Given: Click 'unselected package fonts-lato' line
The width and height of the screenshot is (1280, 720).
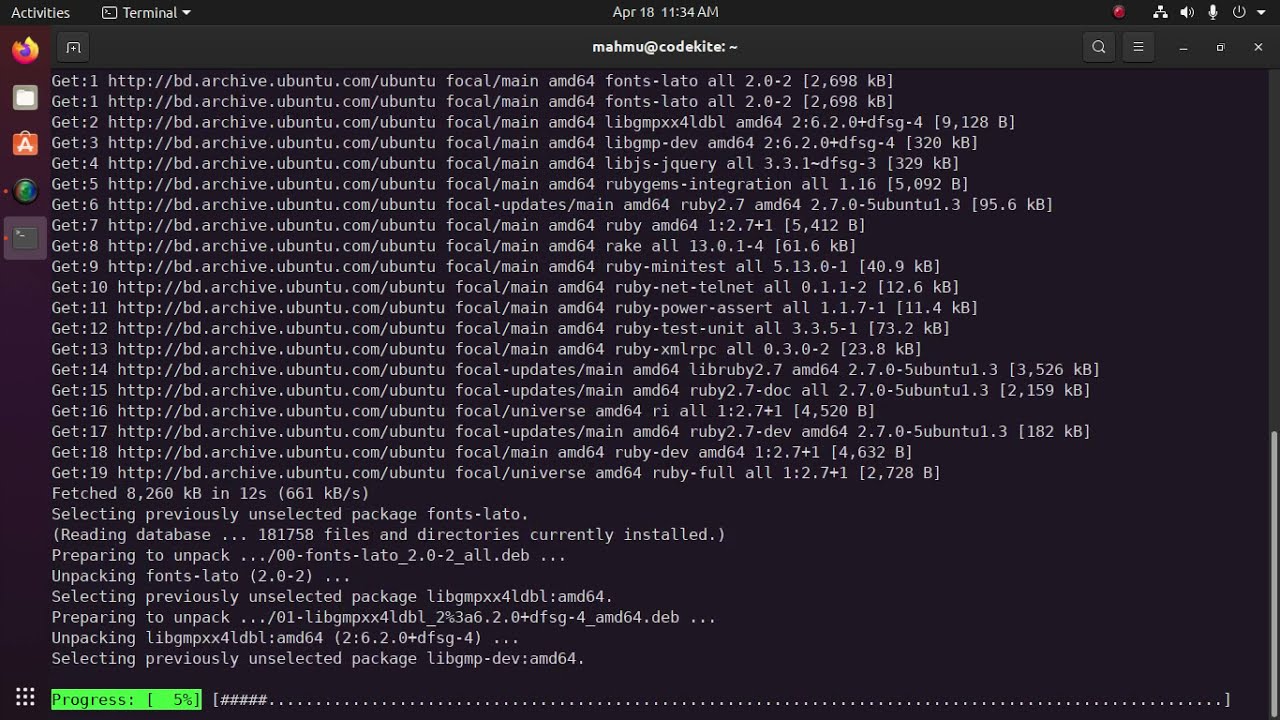Looking at the screenshot, I should 290,514.
